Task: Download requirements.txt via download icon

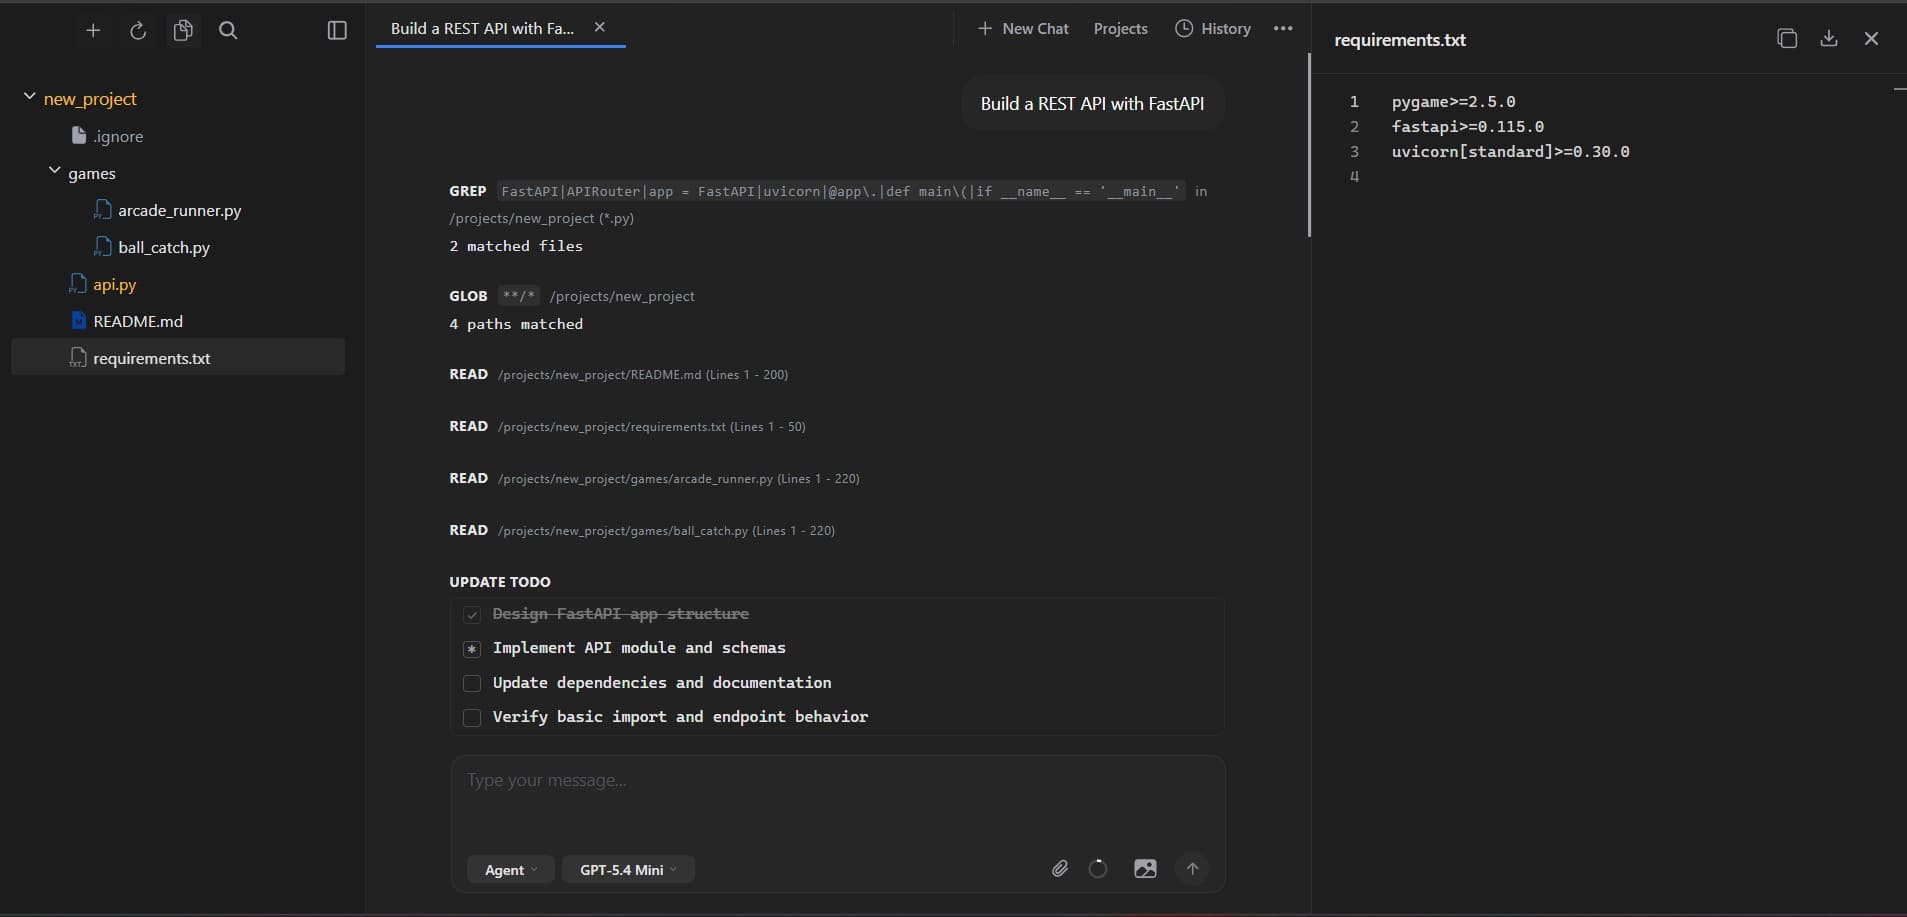Action: (1829, 39)
